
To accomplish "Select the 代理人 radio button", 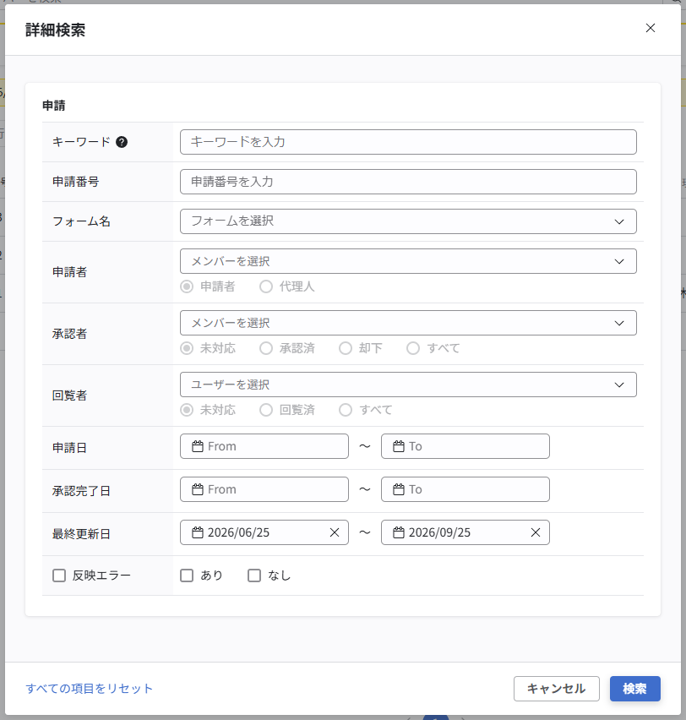I will [266, 287].
